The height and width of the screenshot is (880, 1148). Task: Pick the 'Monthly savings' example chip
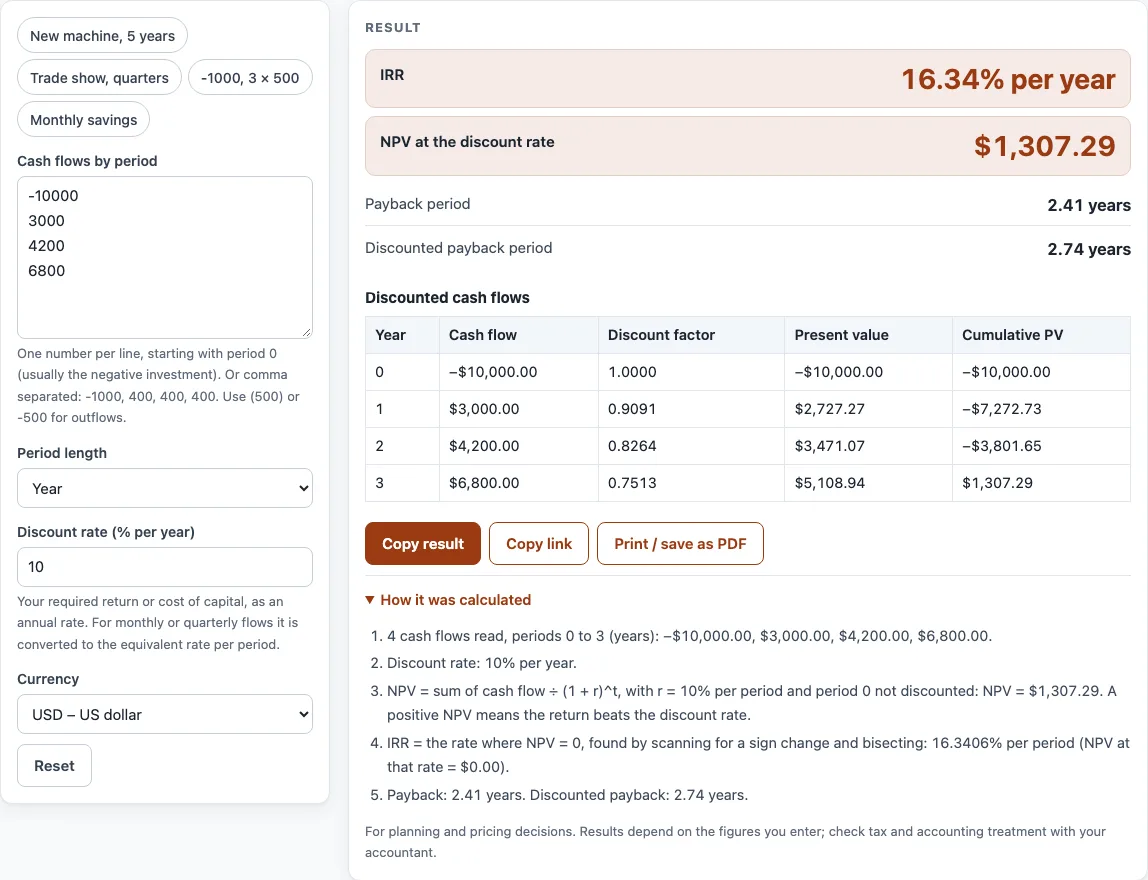[83, 119]
